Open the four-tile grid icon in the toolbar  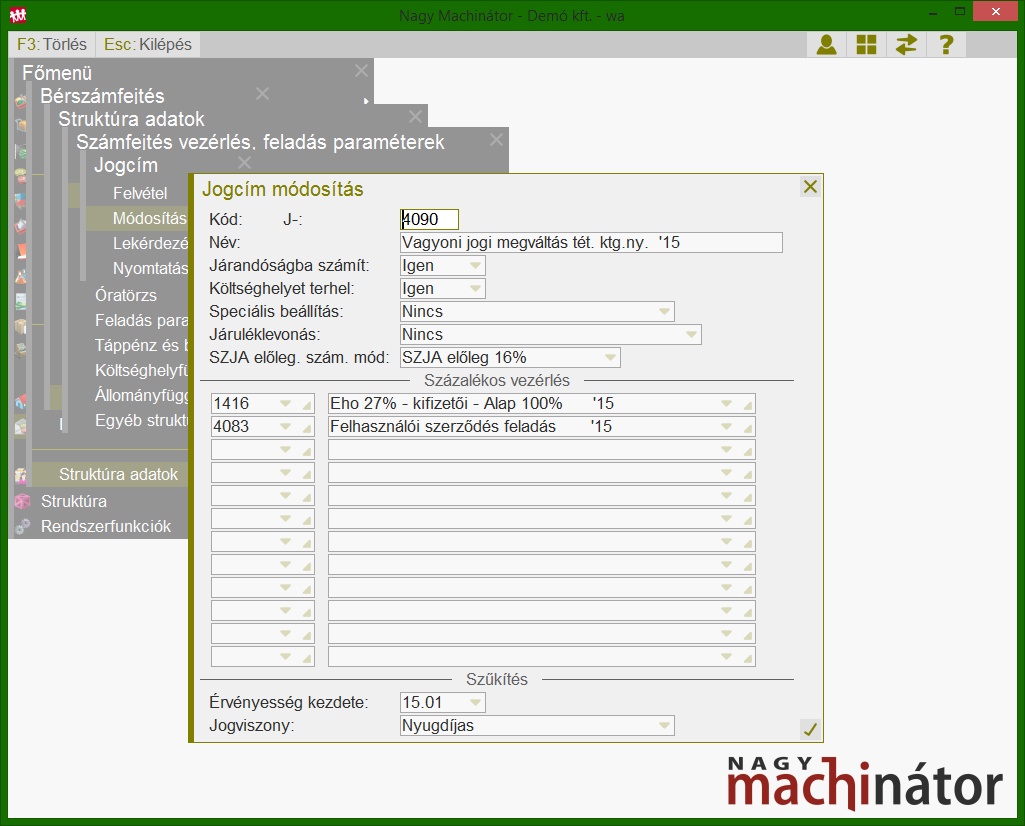(866, 45)
